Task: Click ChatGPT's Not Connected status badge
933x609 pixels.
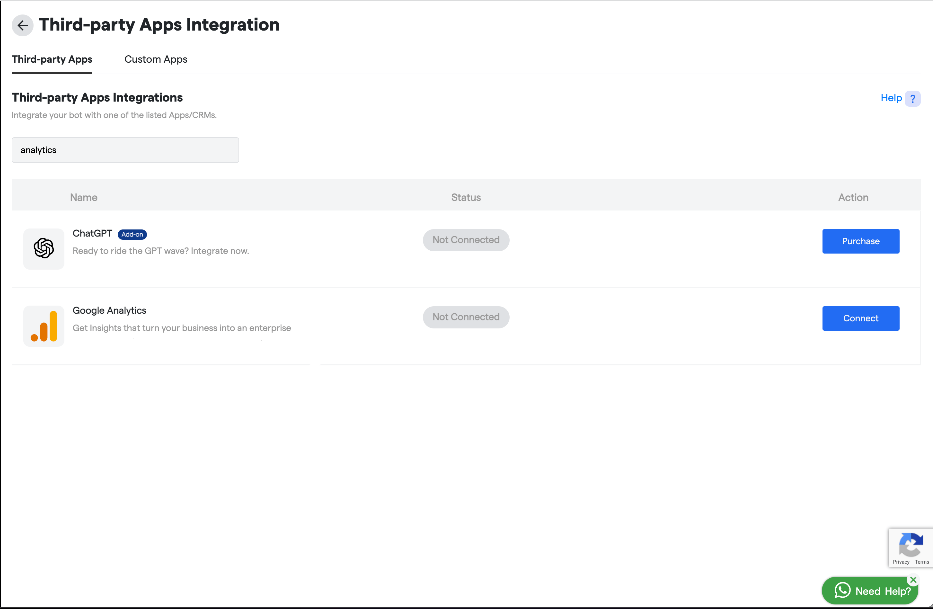Action: click(466, 240)
